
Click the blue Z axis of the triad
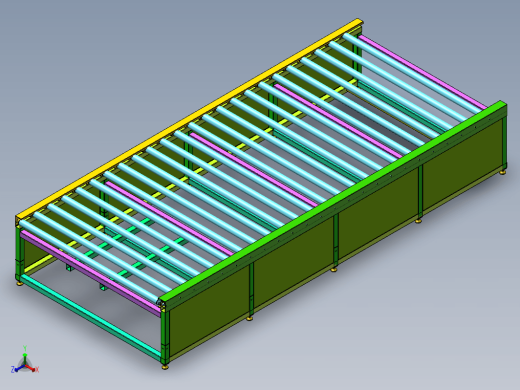pos(17,369)
